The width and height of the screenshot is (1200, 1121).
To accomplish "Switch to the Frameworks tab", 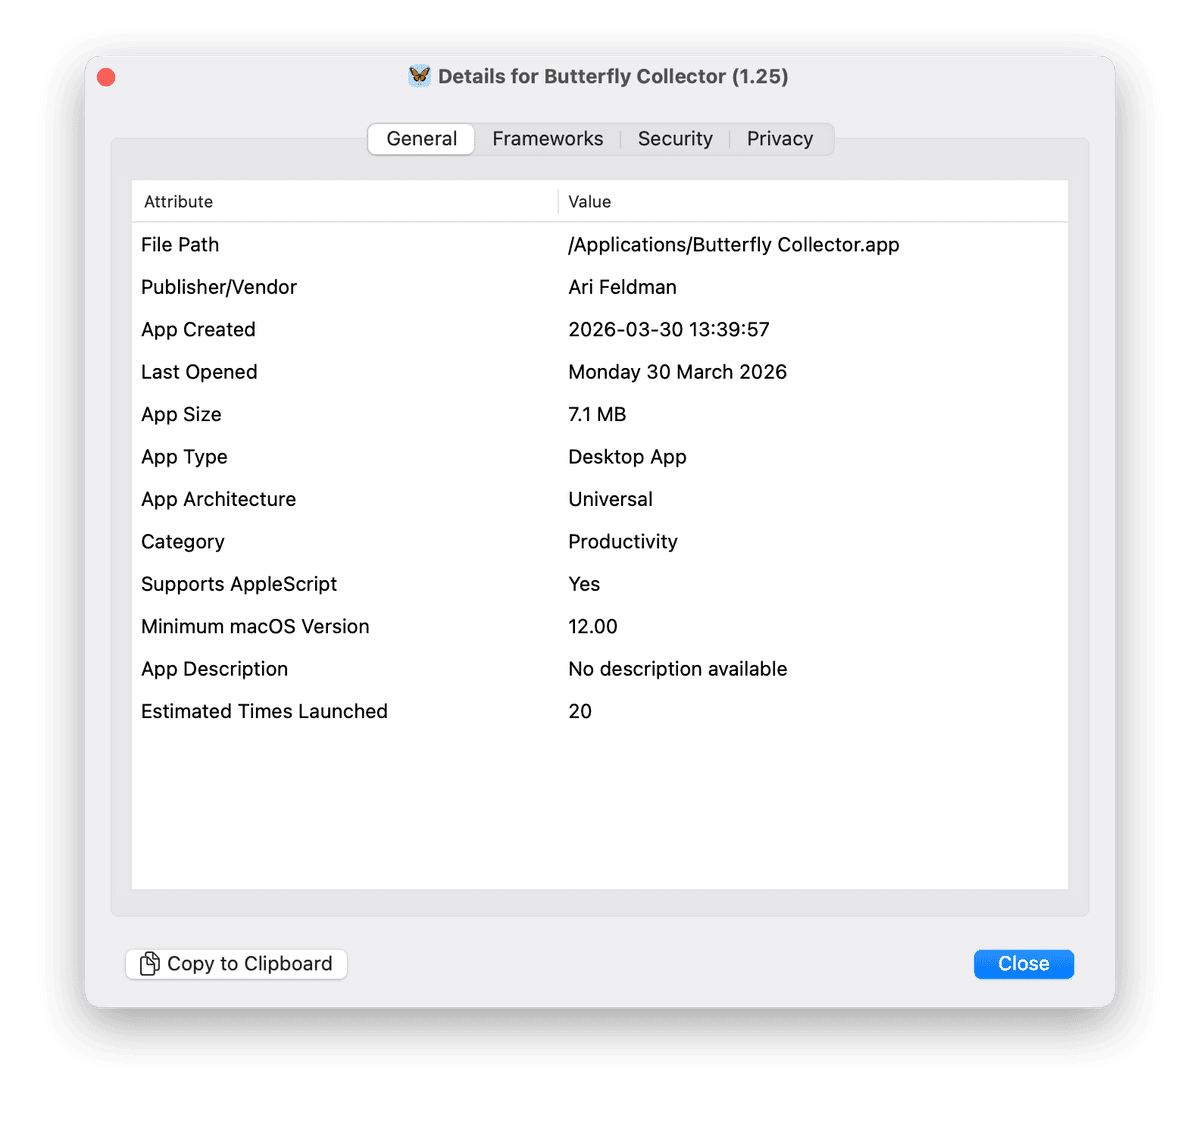I will point(547,139).
